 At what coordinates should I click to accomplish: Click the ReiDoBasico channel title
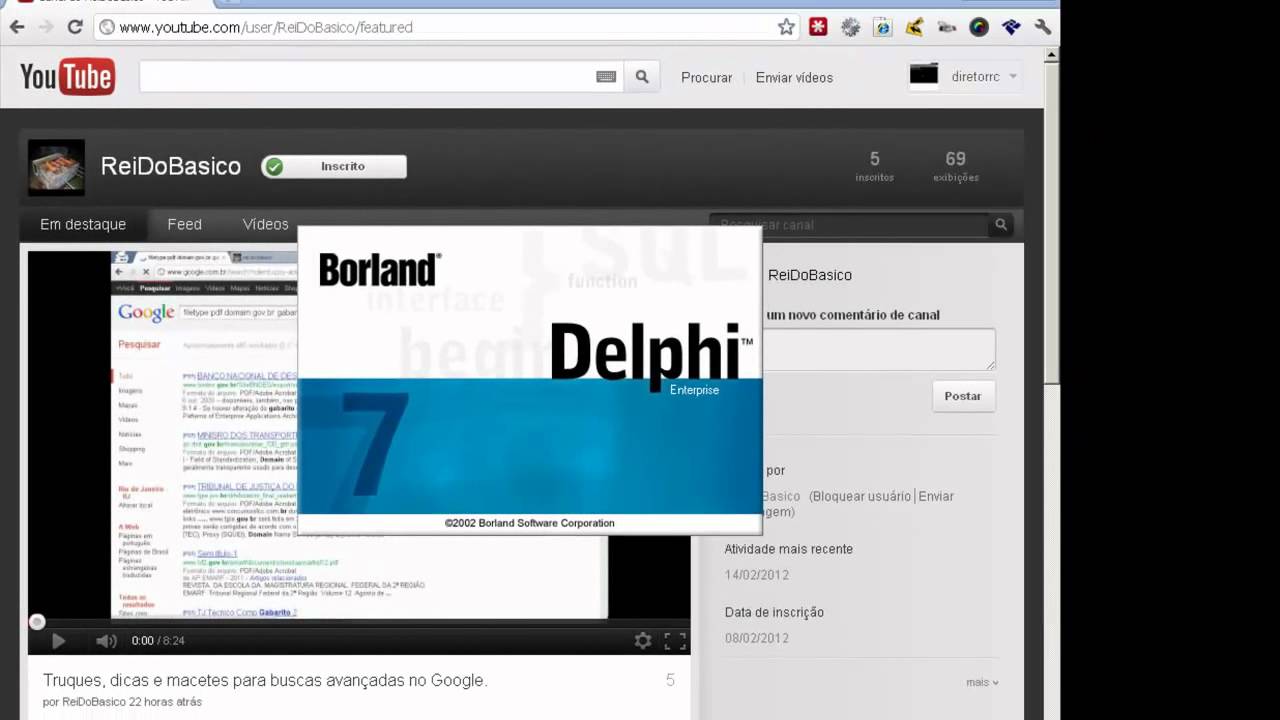(x=171, y=167)
